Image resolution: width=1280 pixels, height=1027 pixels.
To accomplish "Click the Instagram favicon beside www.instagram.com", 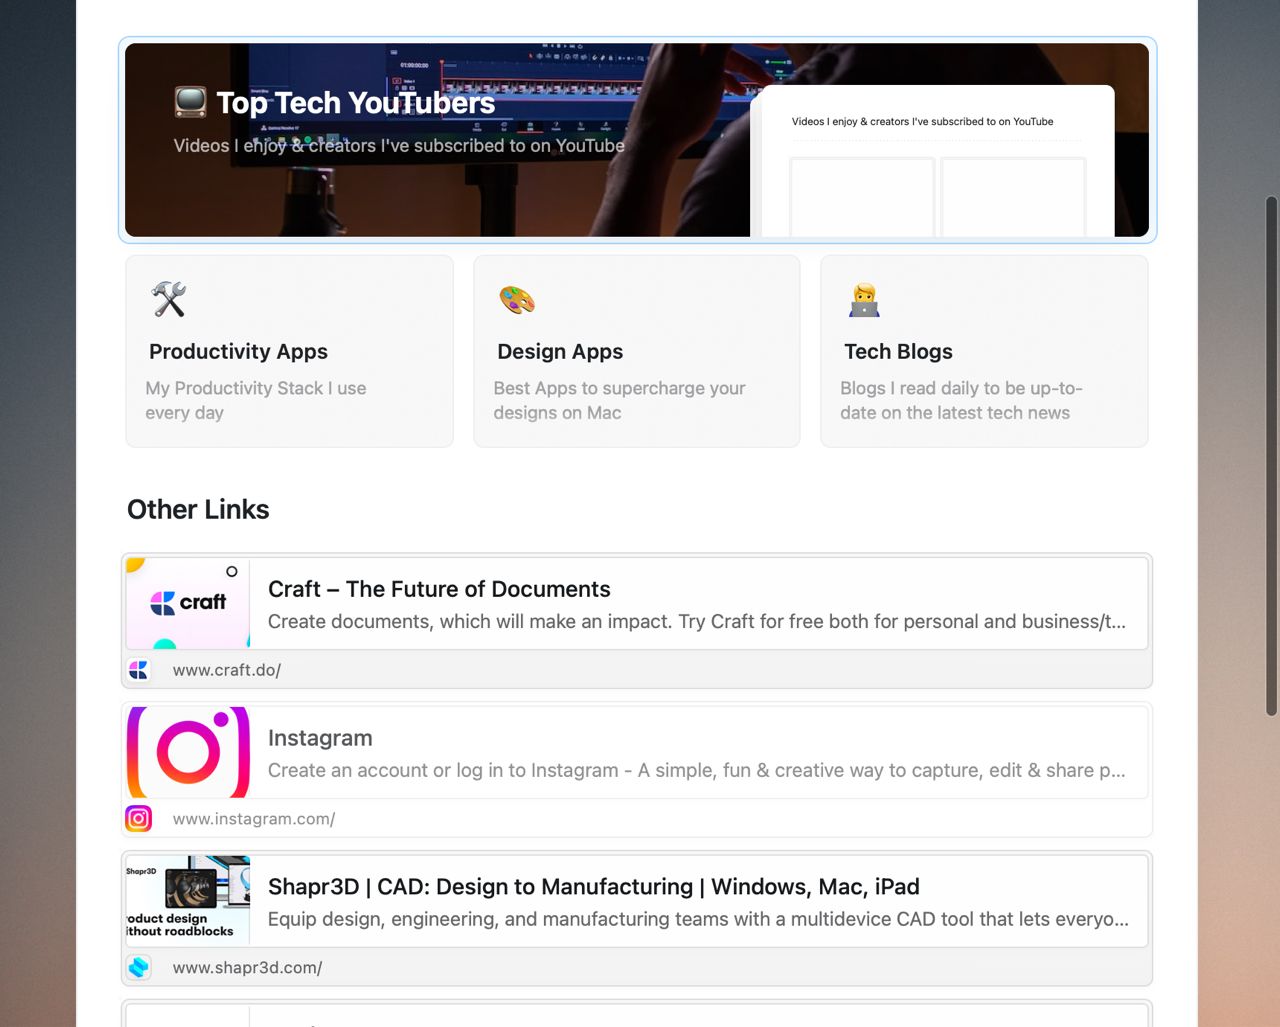I will coord(139,819).
